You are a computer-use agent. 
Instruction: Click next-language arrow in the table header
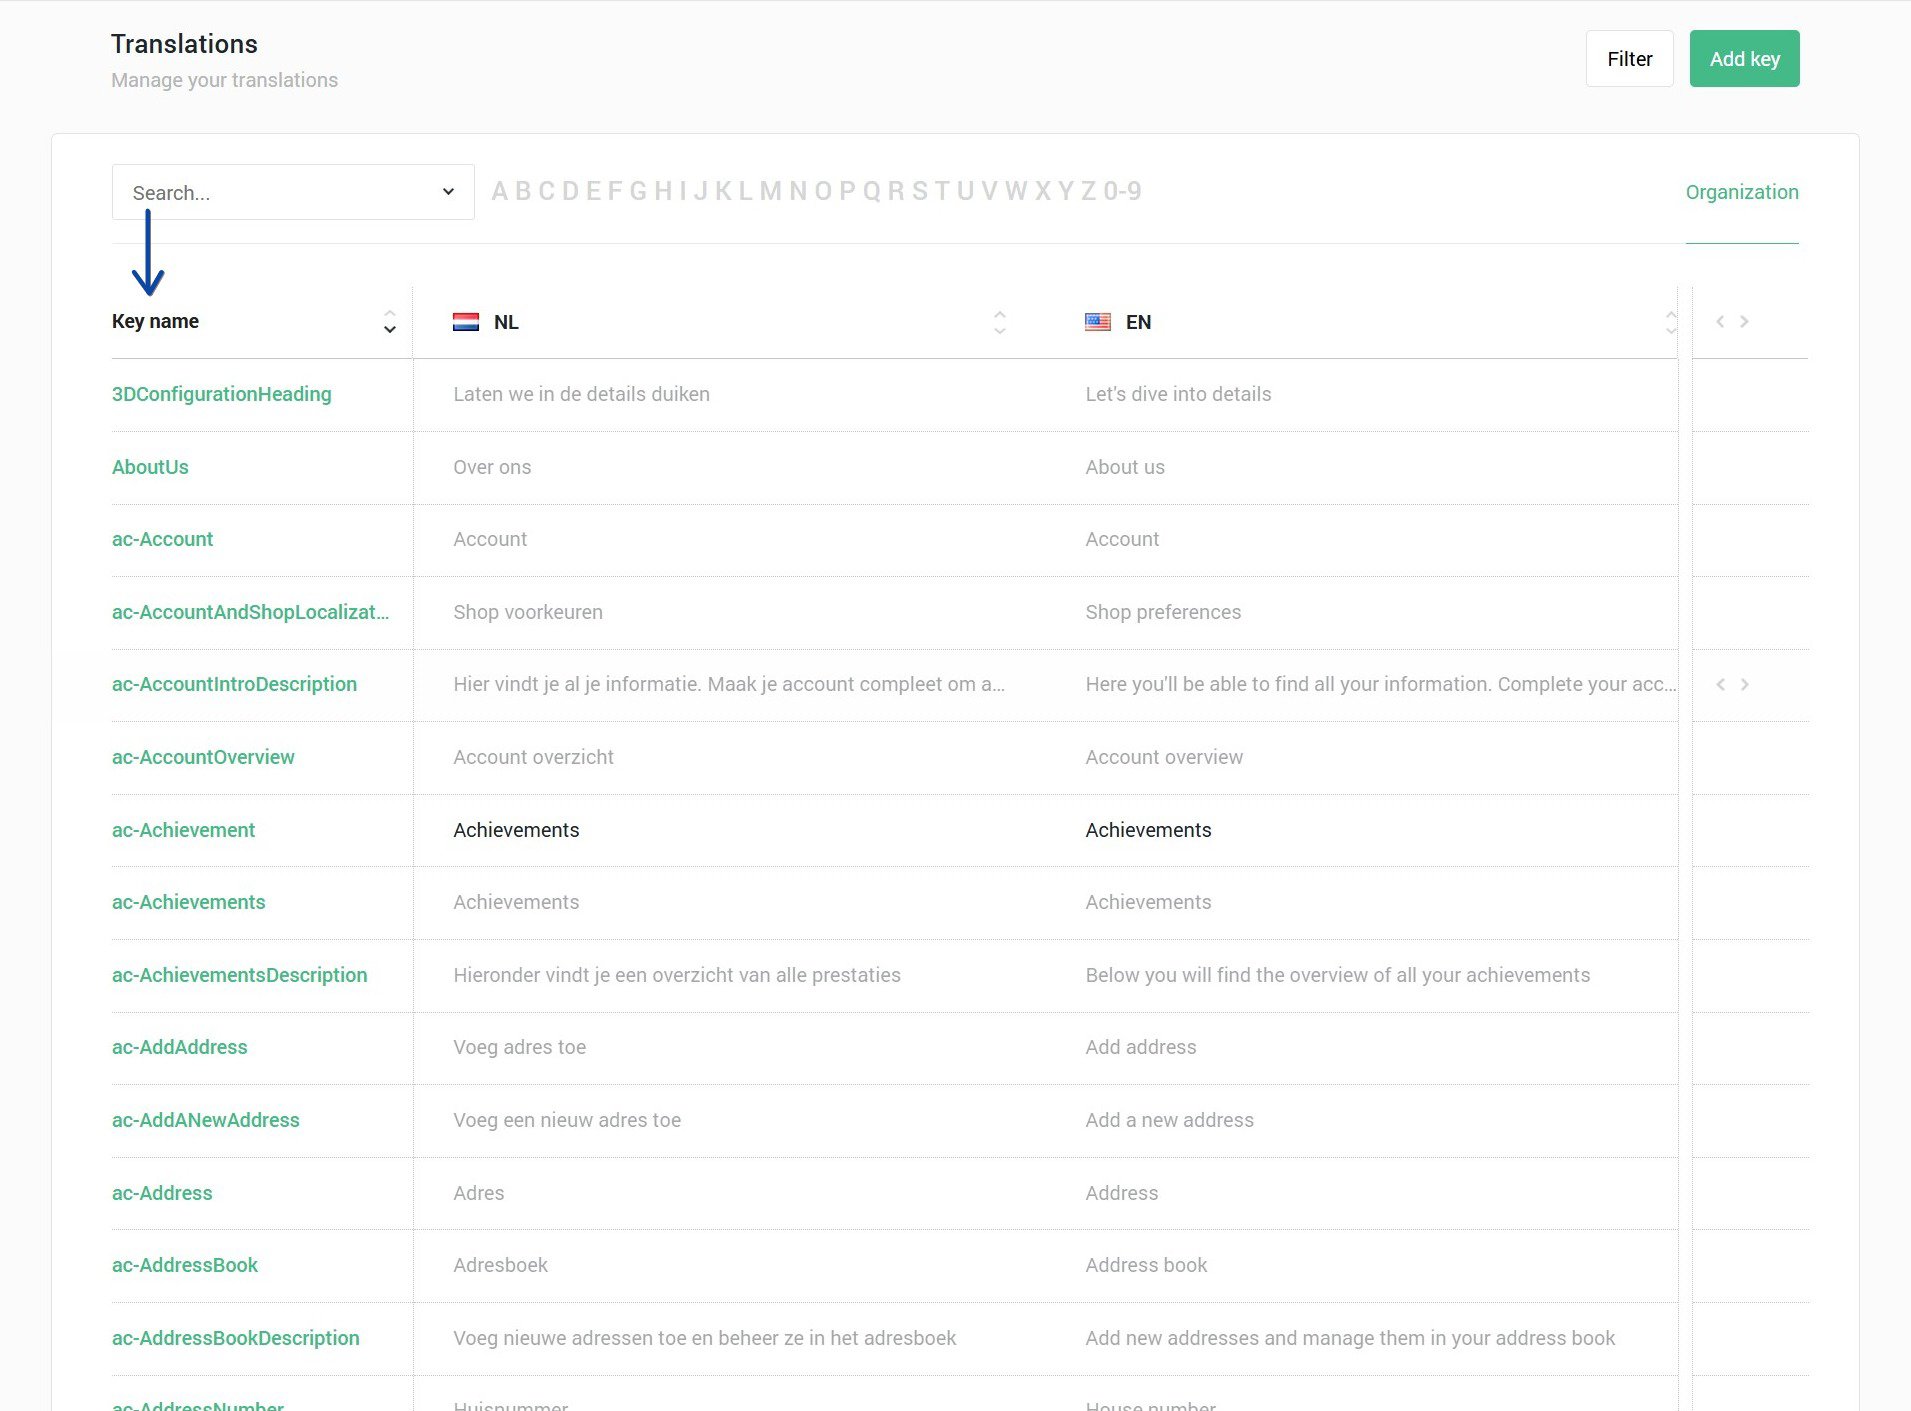1744,322
